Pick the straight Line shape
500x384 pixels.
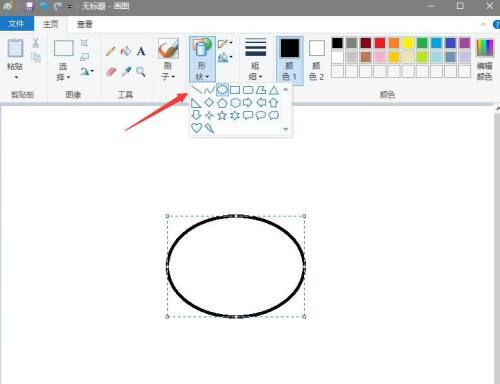(196, 90)
